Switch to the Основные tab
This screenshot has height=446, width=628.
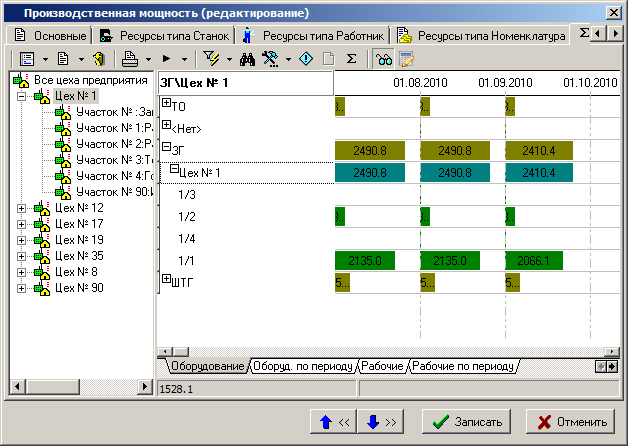[x=50, y=36]
